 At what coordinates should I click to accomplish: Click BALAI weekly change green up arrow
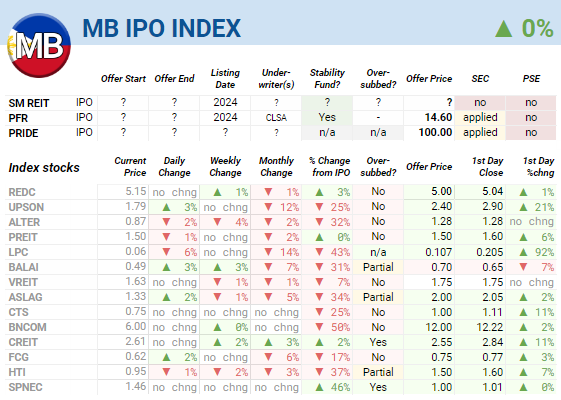pyautogui.click(x=217, y=268)
